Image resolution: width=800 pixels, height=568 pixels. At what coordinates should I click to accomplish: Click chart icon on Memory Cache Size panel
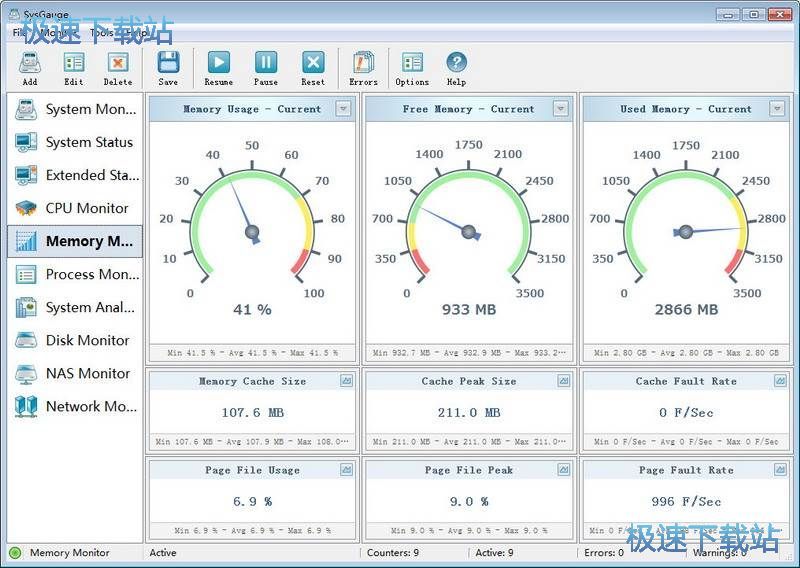pyautogui.click(x=346, y=381)
